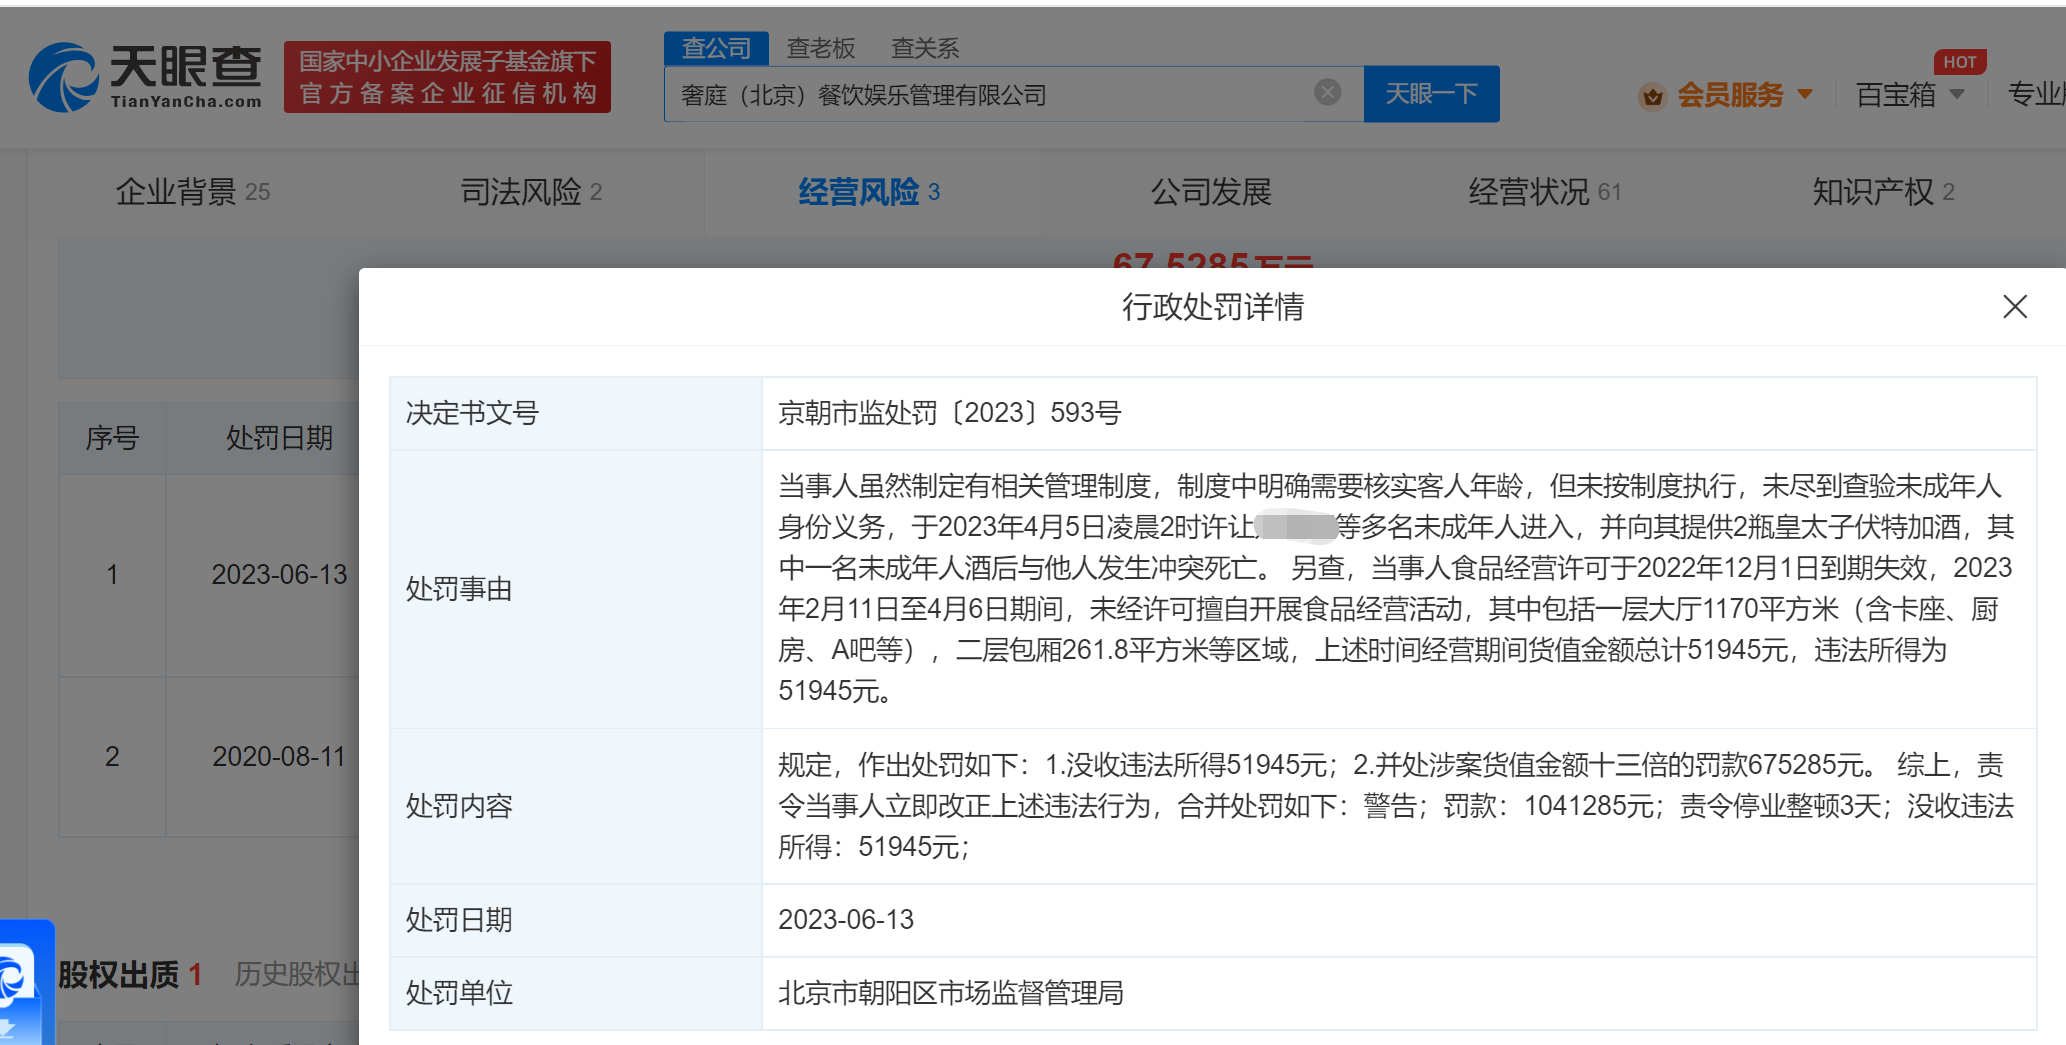Expand the 百宝箱 dropdown menu
Viewport: 2066px width, 1045px height.
pyautogui.click(x=1957, y=95)
